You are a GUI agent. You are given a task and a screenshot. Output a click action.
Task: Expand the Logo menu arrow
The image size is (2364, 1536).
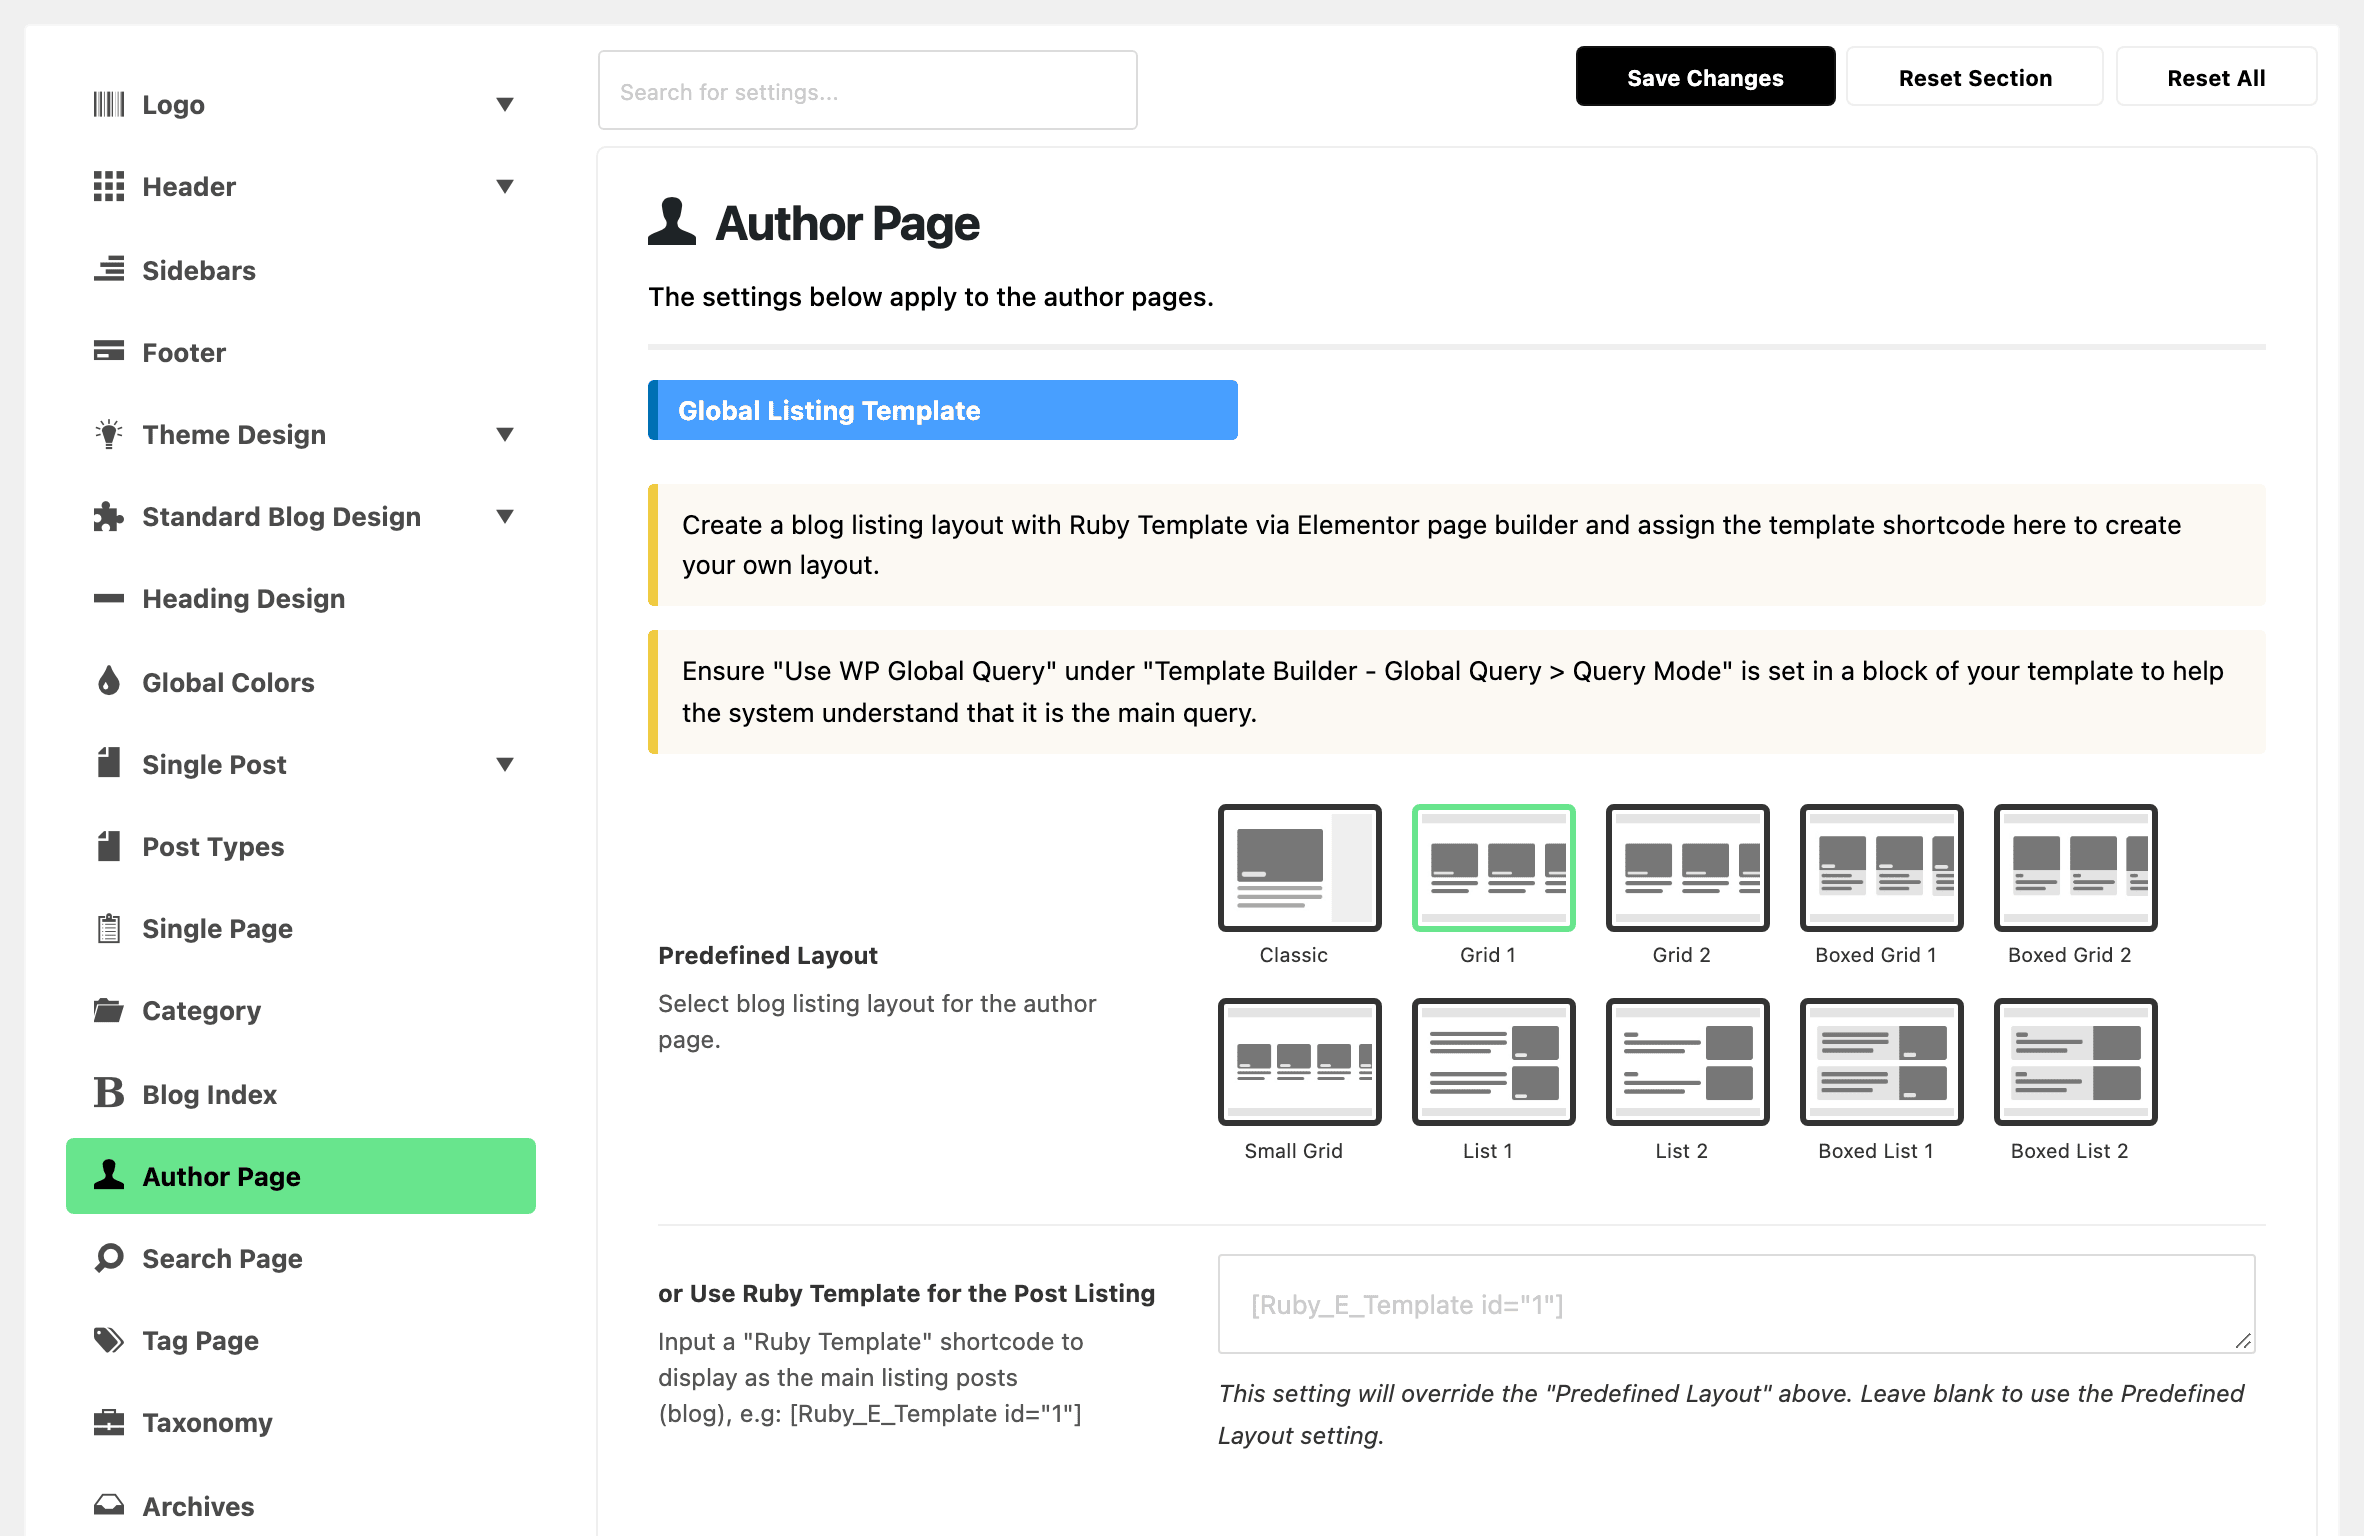pyautogui.click(x=505, y=104)
